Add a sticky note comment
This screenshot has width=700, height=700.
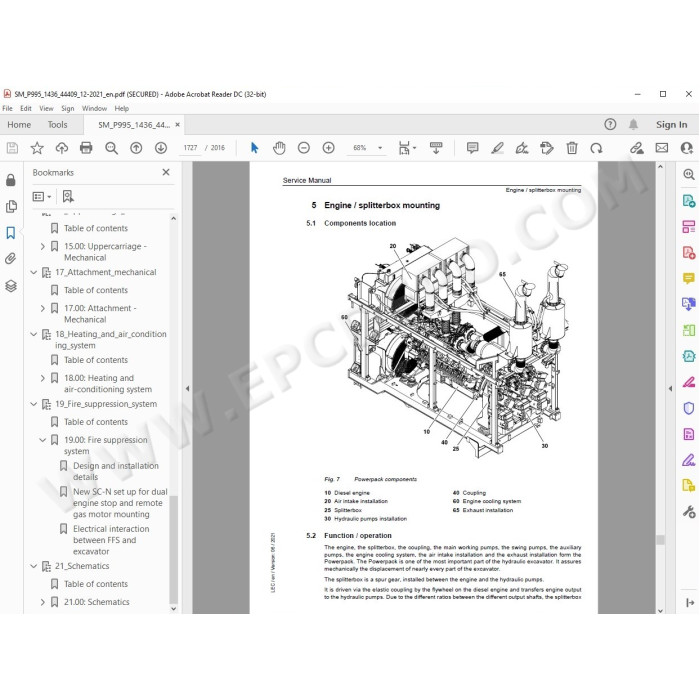point(472,148)
